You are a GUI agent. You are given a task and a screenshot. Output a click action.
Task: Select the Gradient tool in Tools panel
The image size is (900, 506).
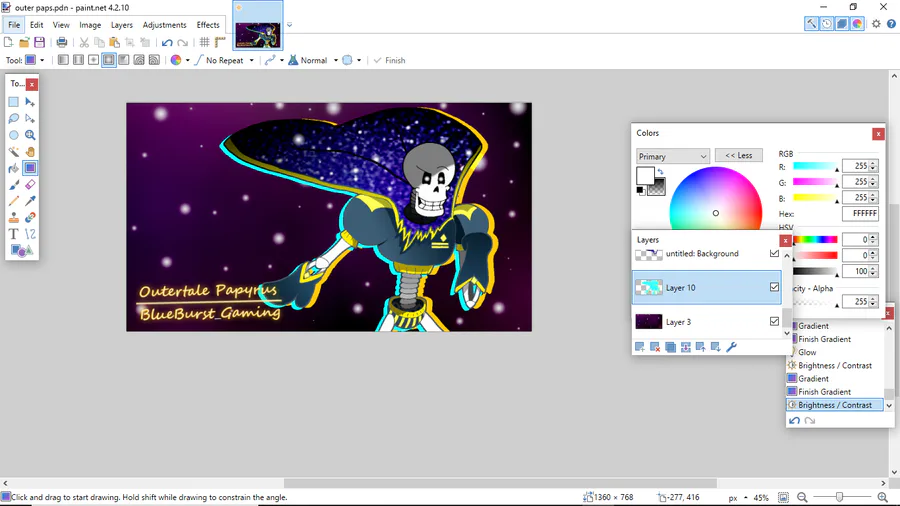pos(30,168)
